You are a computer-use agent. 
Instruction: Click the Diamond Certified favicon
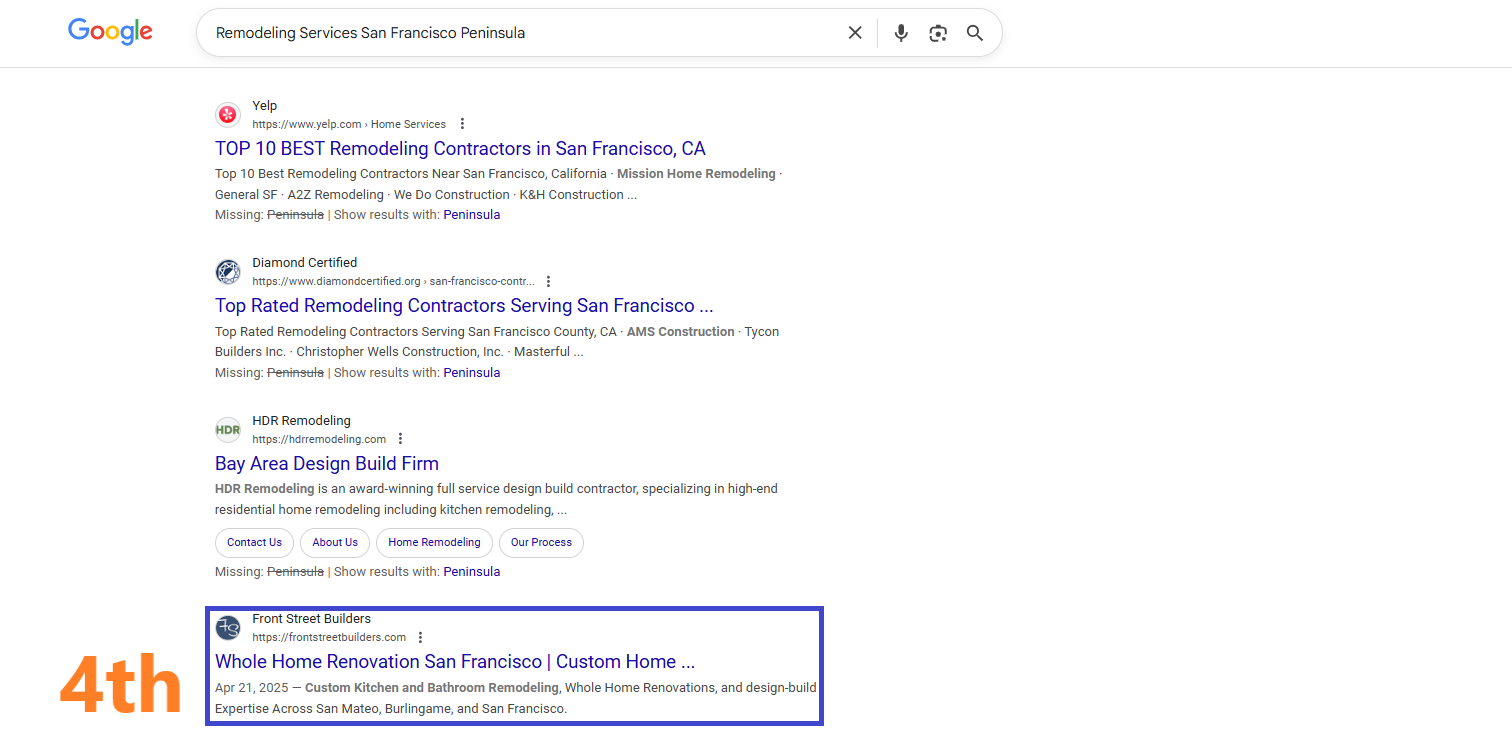[228, 272]
